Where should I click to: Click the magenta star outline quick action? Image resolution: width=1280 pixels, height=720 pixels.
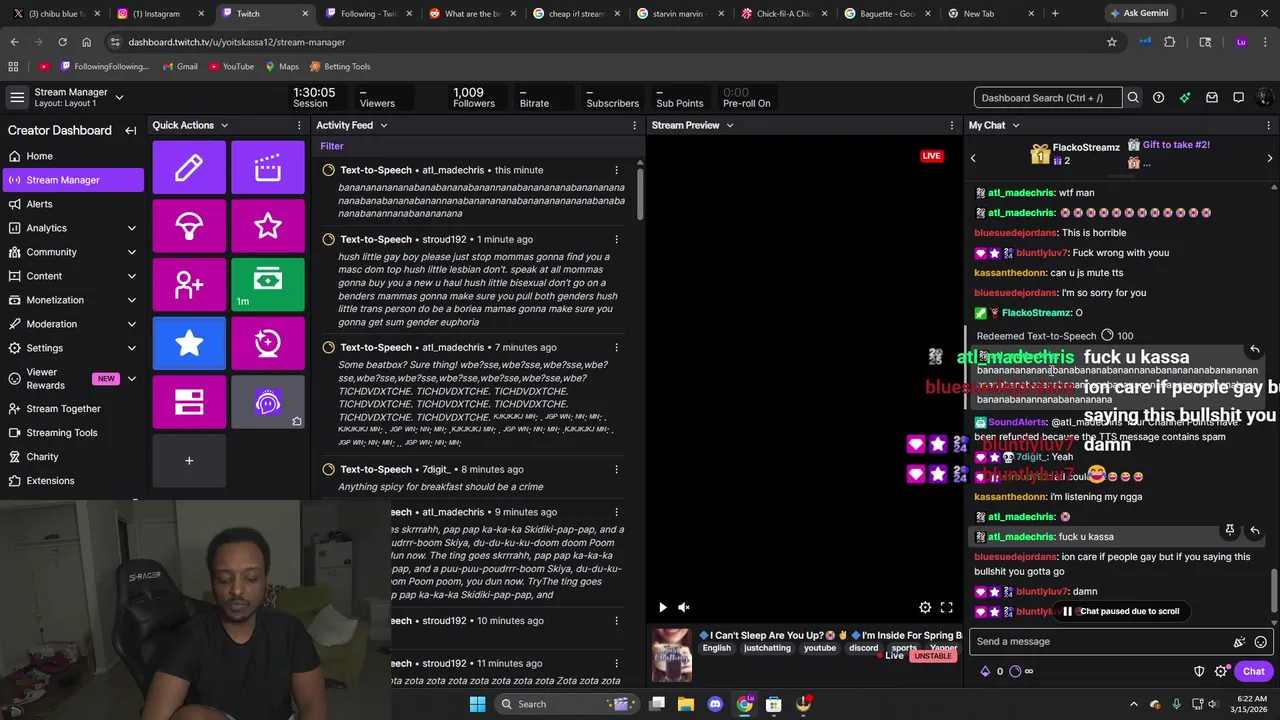click(x=267, y=226)
